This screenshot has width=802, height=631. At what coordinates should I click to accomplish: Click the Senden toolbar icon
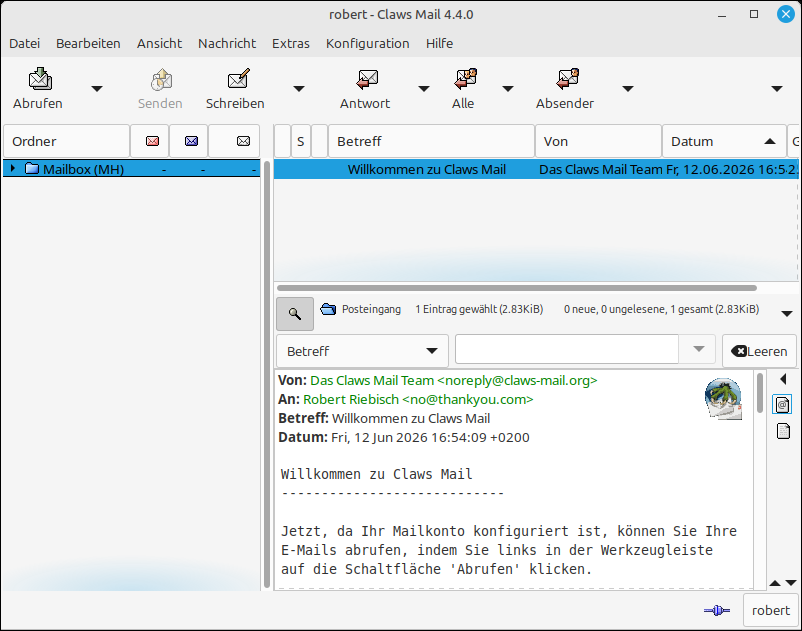pos(161,79)
